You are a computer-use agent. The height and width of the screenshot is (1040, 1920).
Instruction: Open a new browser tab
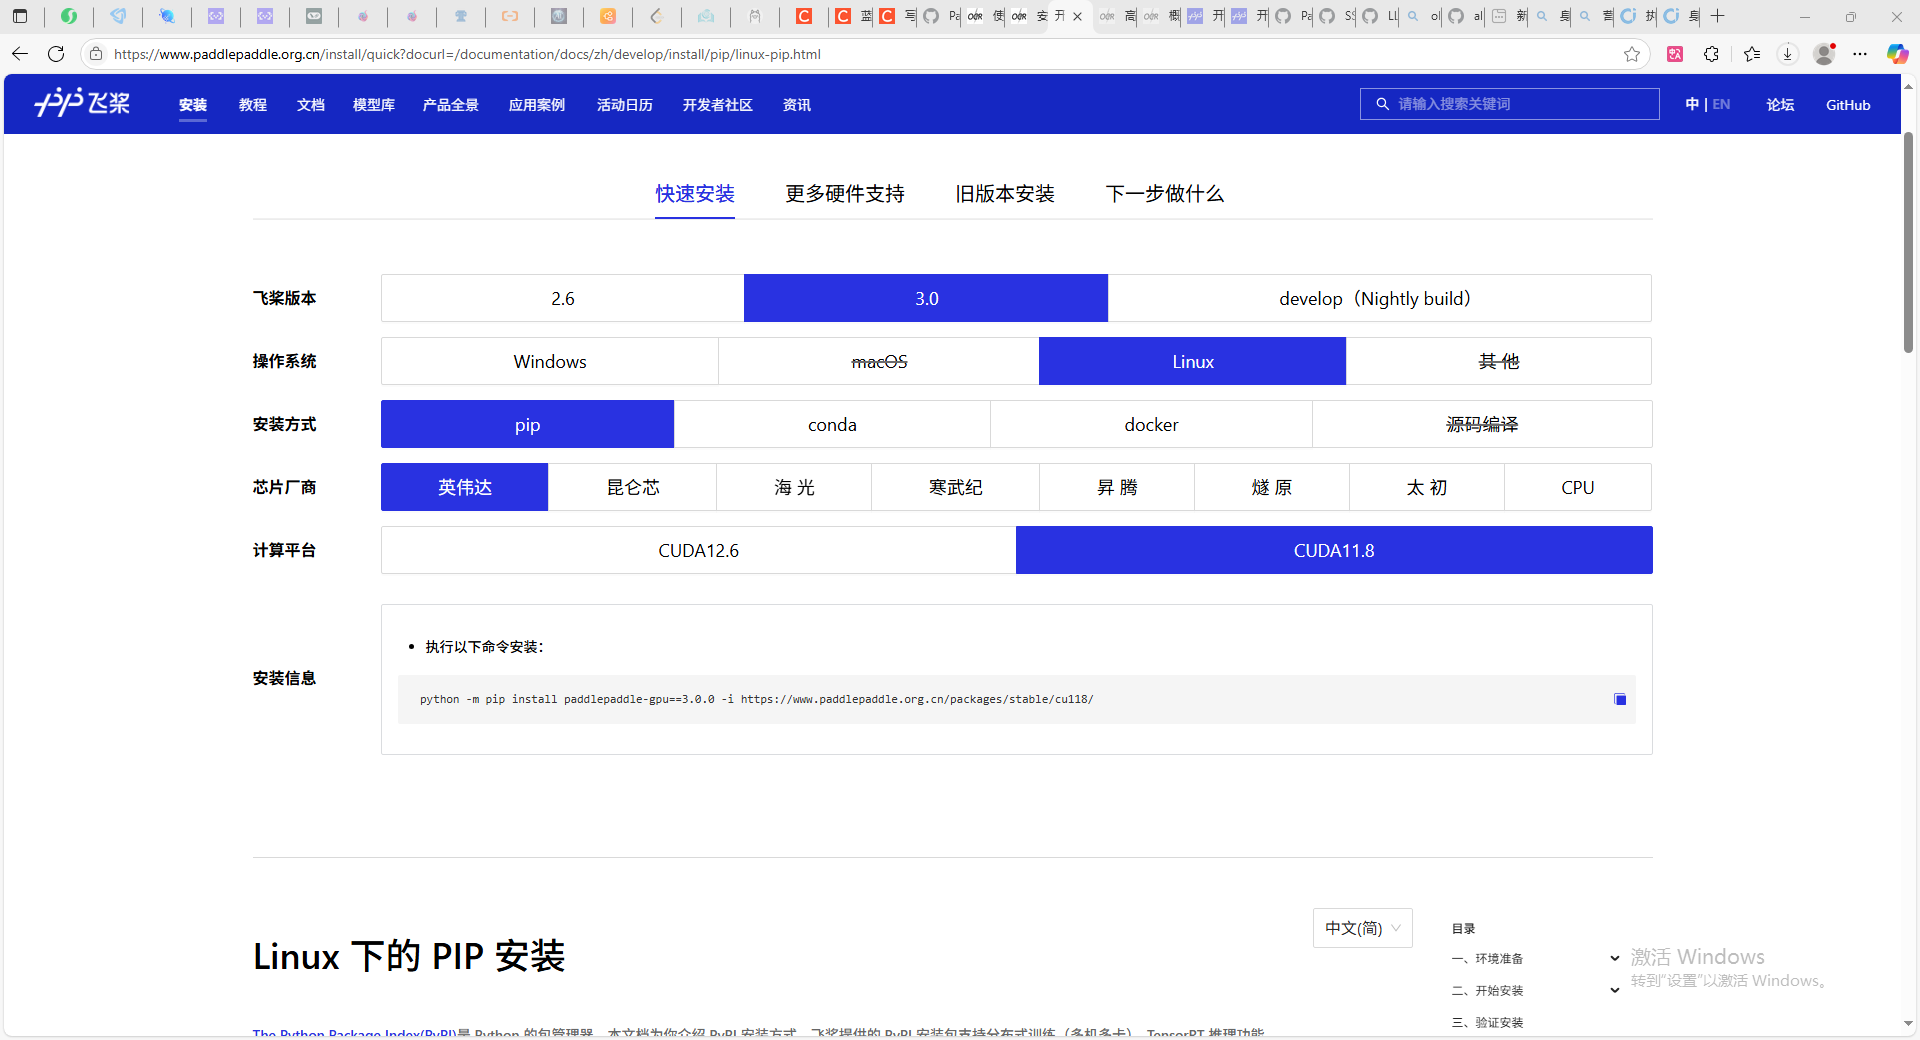[x=1718, y=16]
